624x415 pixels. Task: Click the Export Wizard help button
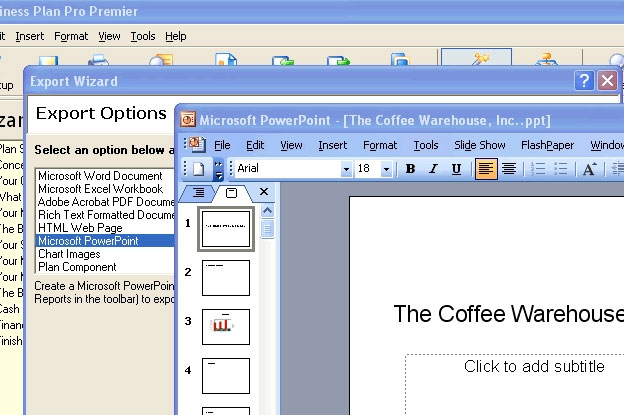tap(585, 81)
